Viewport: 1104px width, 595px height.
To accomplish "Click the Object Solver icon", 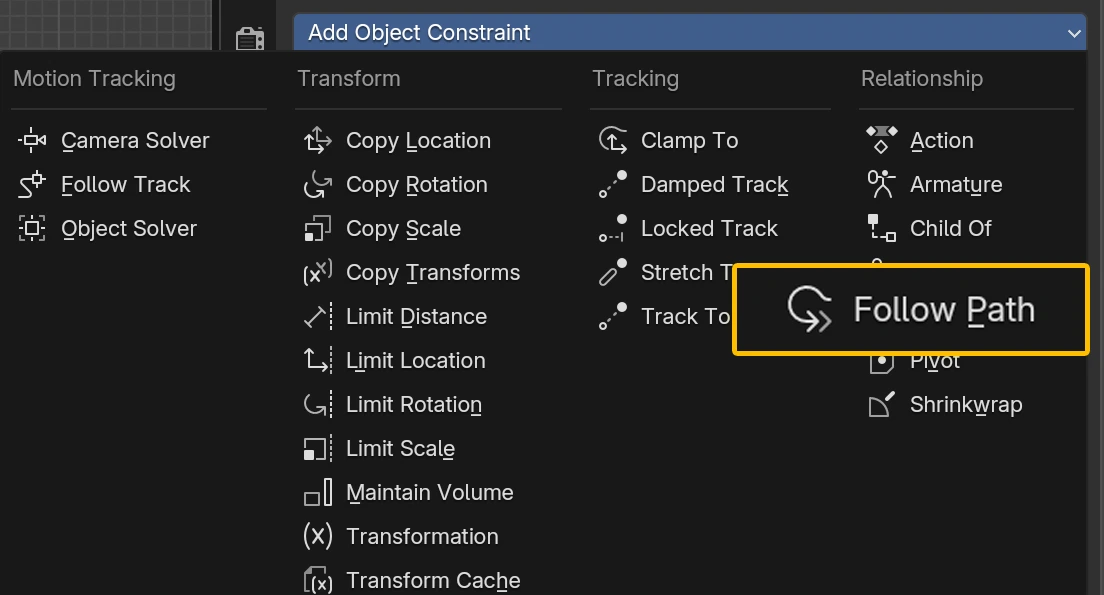I will point(32,229).
